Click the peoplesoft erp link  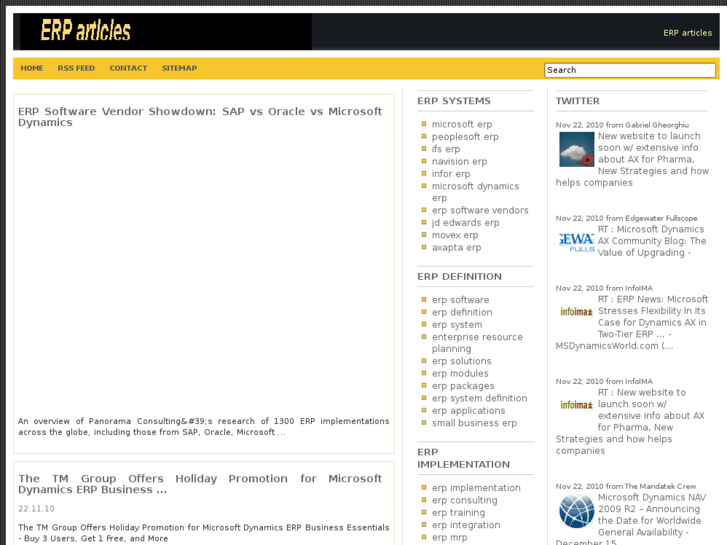point(465,137)
